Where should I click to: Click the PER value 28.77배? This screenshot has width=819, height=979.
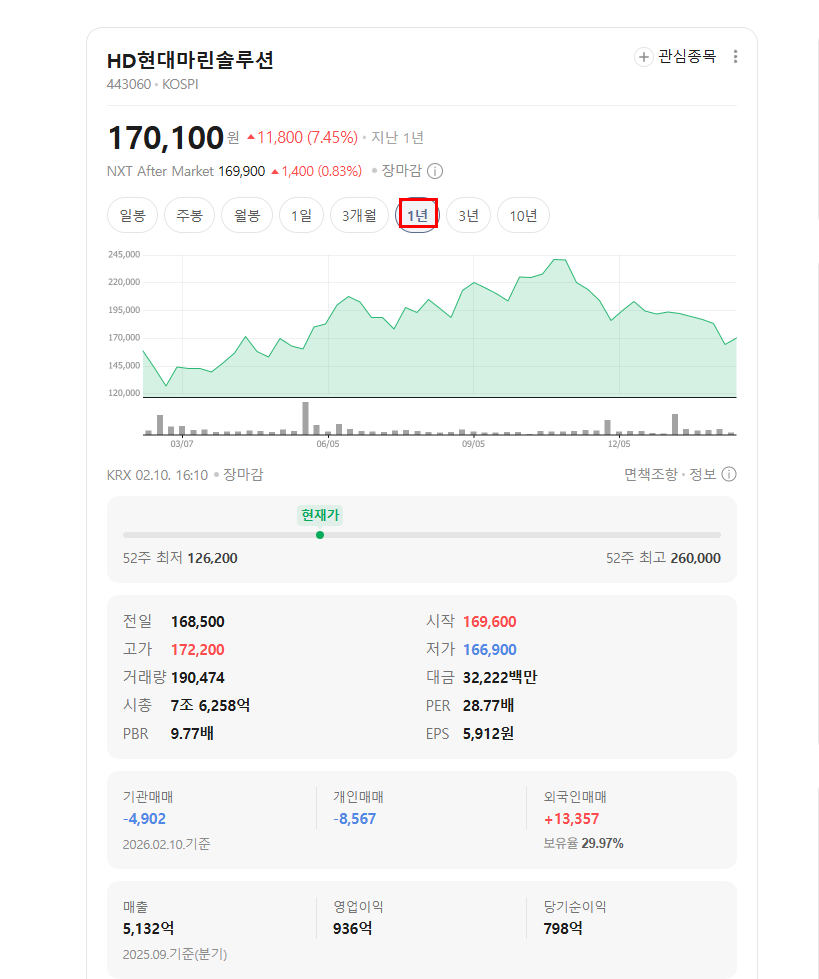pos(488,706)
